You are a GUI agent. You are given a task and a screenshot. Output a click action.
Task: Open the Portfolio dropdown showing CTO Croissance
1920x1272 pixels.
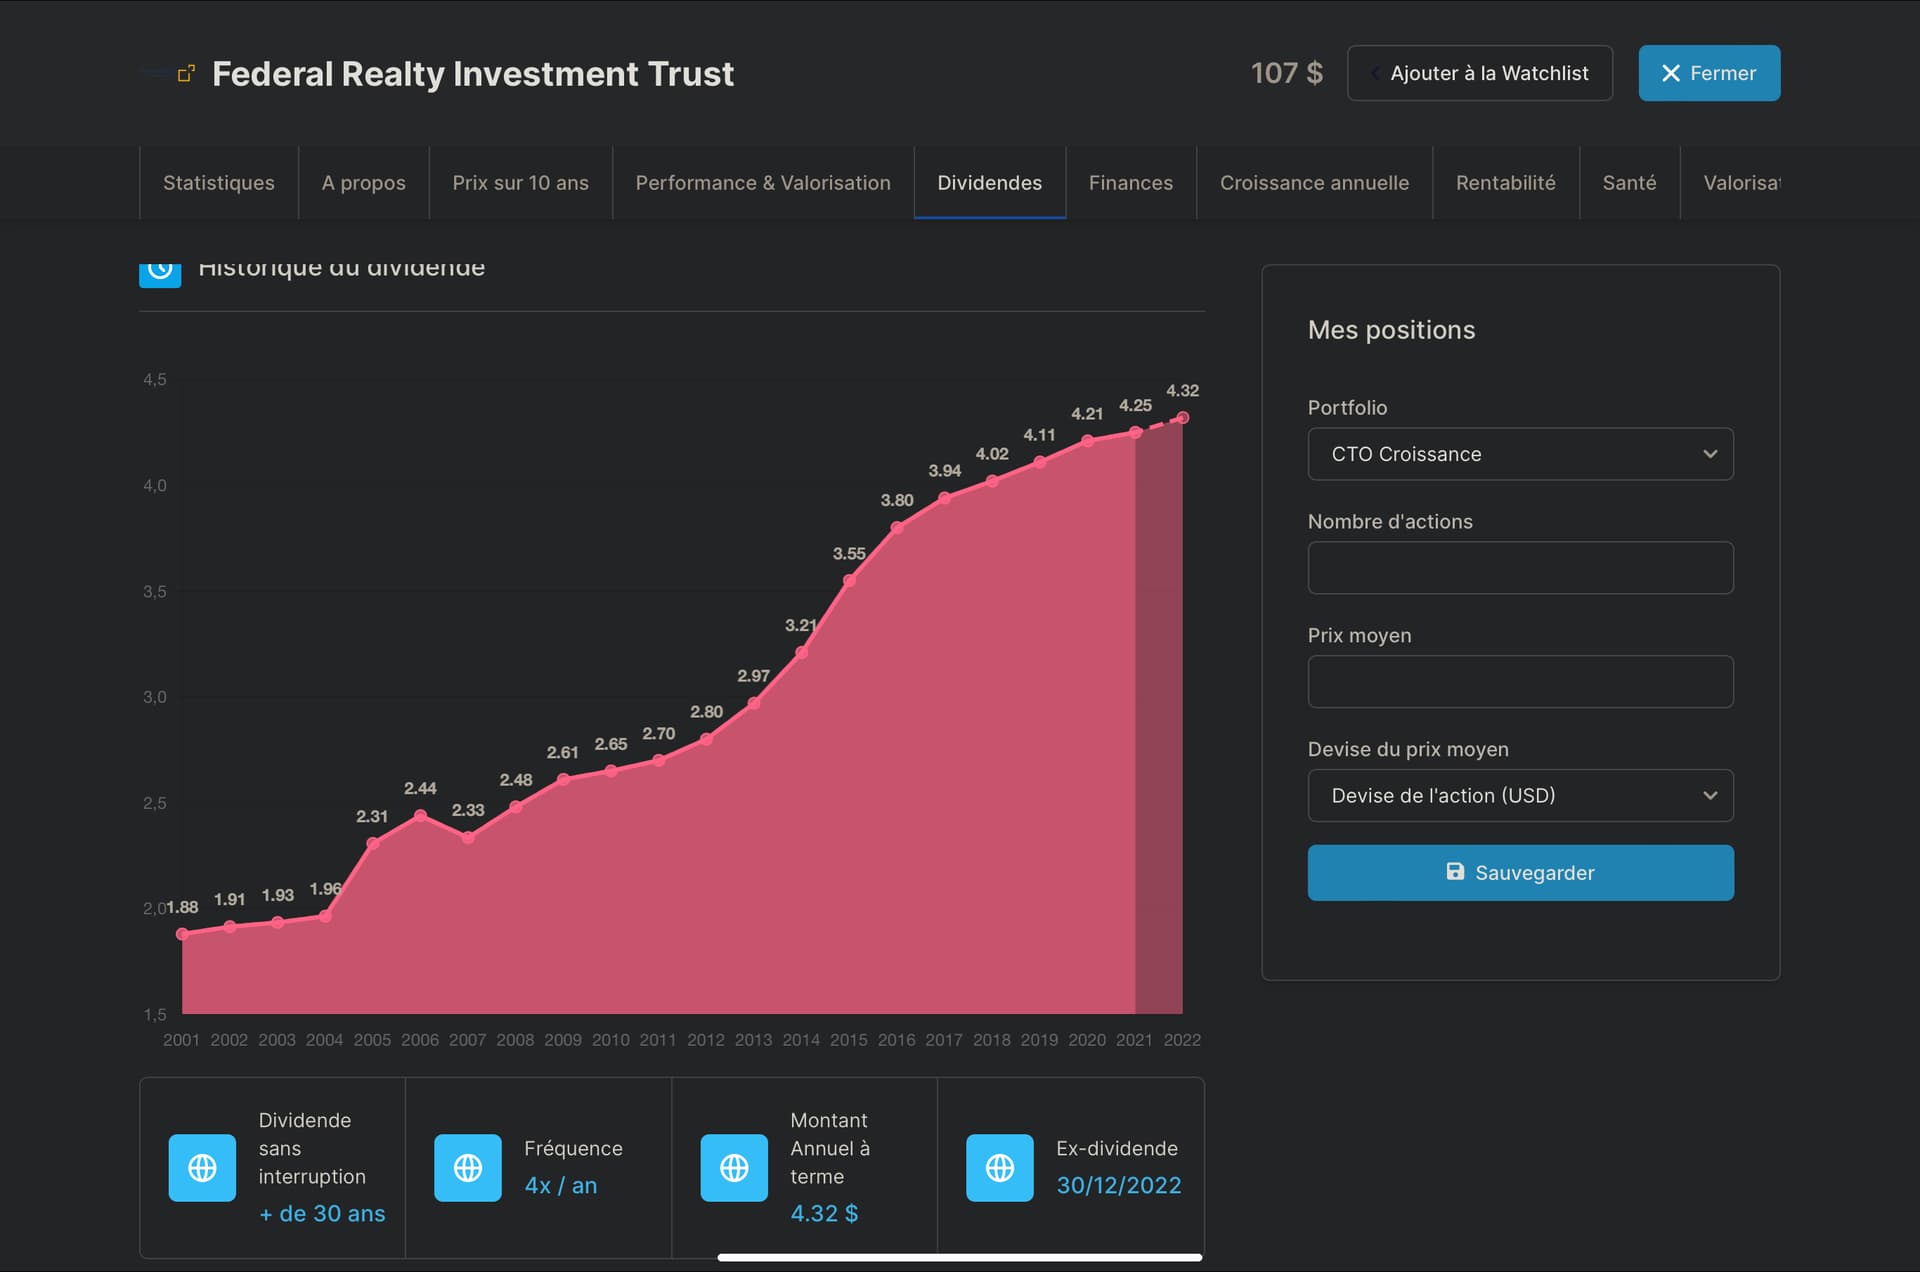1520,454
